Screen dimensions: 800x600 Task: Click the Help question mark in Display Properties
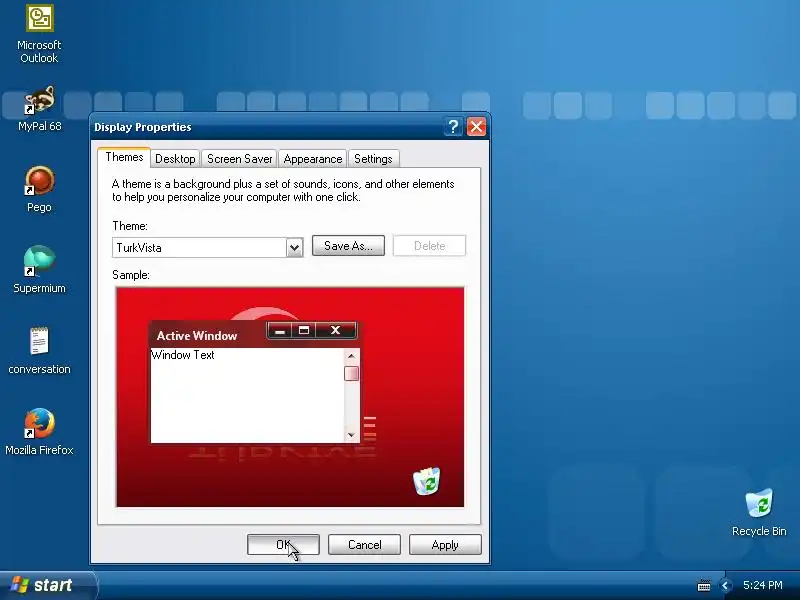[x=453, y=127]
